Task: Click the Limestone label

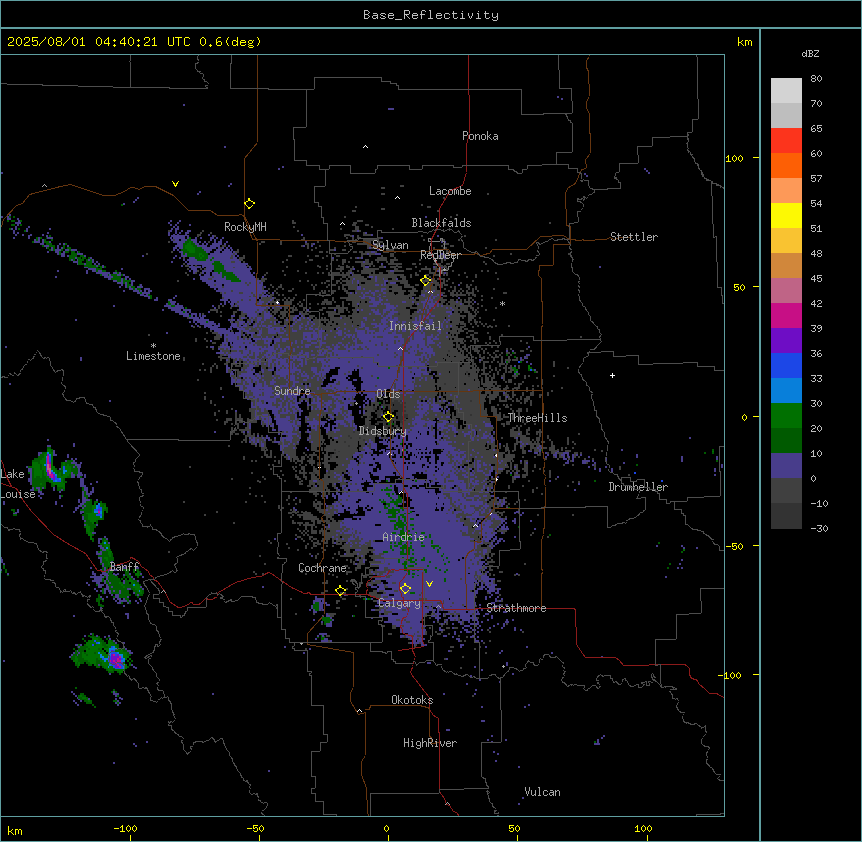Action: (x=153, y=356)
